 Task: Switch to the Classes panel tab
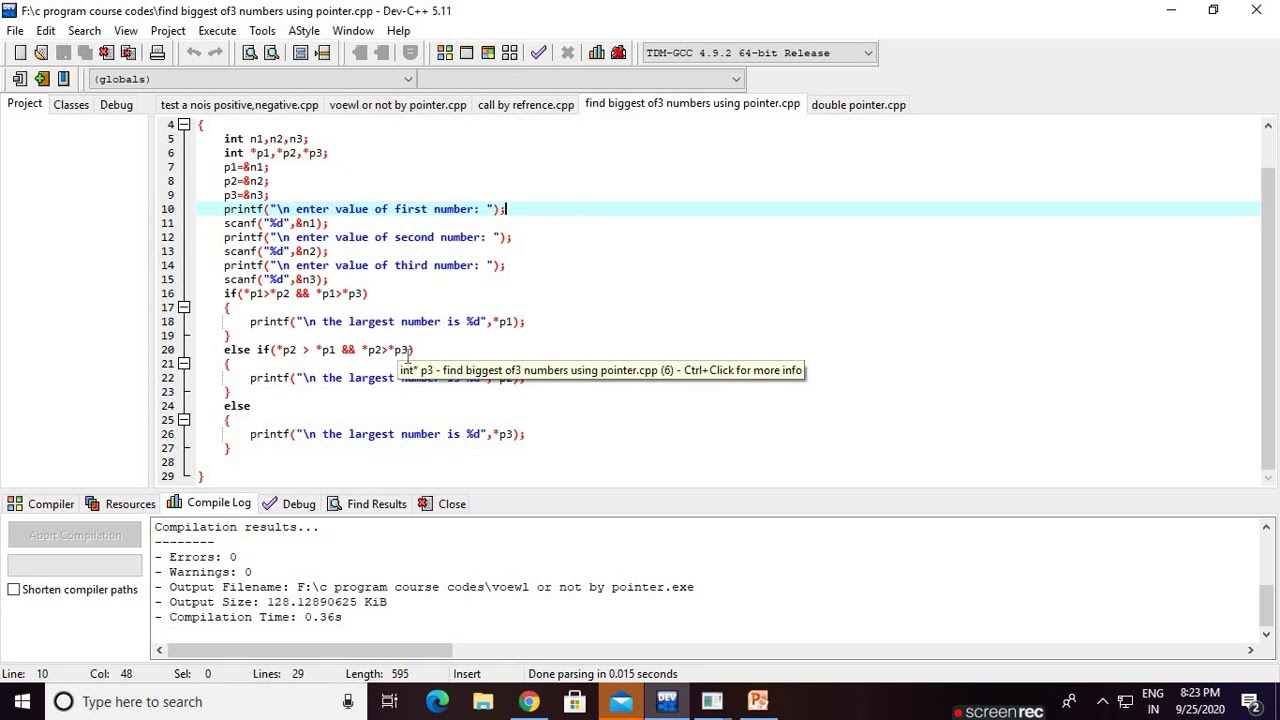(71, 105)
